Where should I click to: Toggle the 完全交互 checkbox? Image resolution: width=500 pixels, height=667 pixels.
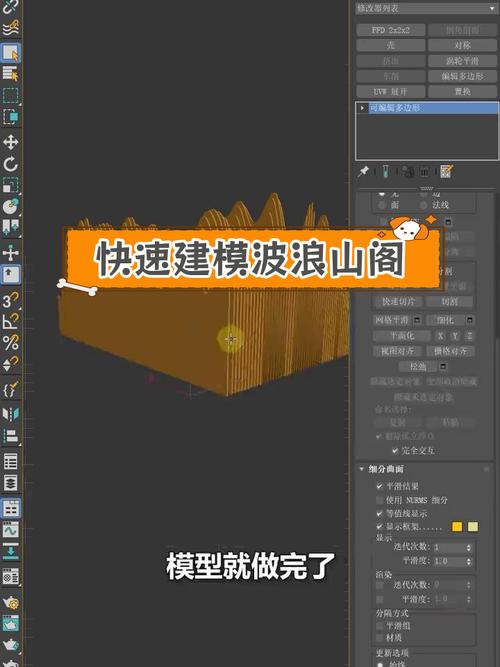coord(395,450)
